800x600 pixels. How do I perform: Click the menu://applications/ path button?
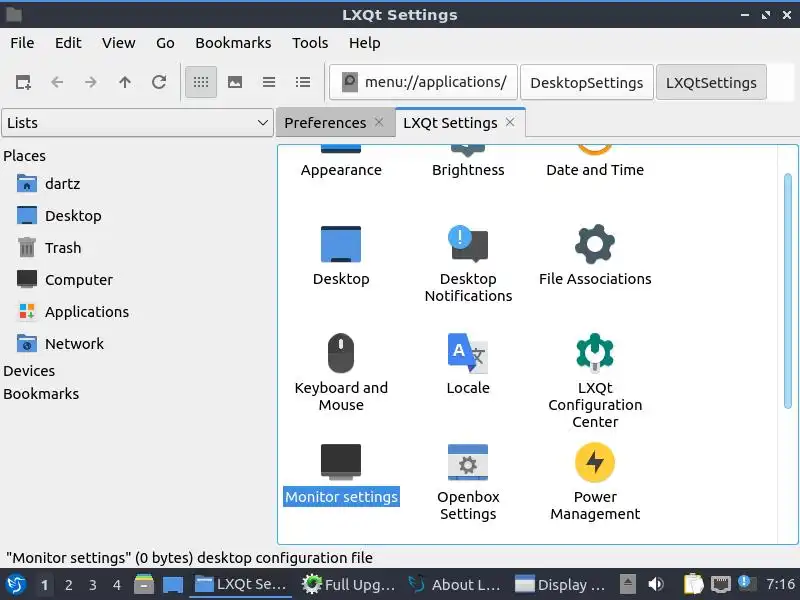(423, 82)
